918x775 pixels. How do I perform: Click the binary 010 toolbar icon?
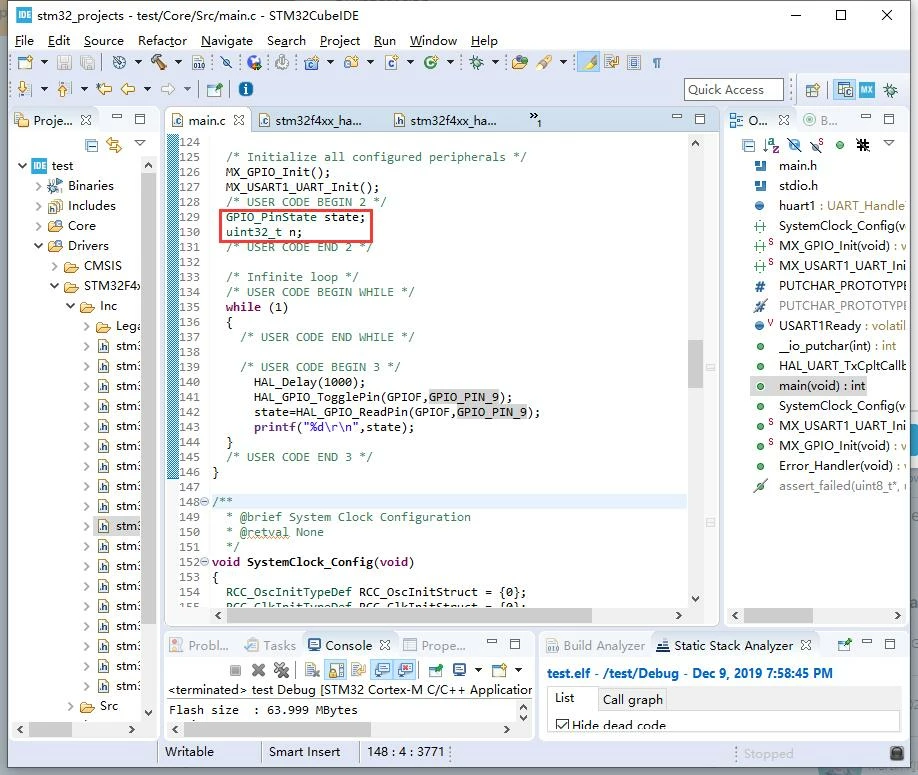point(199,62)
